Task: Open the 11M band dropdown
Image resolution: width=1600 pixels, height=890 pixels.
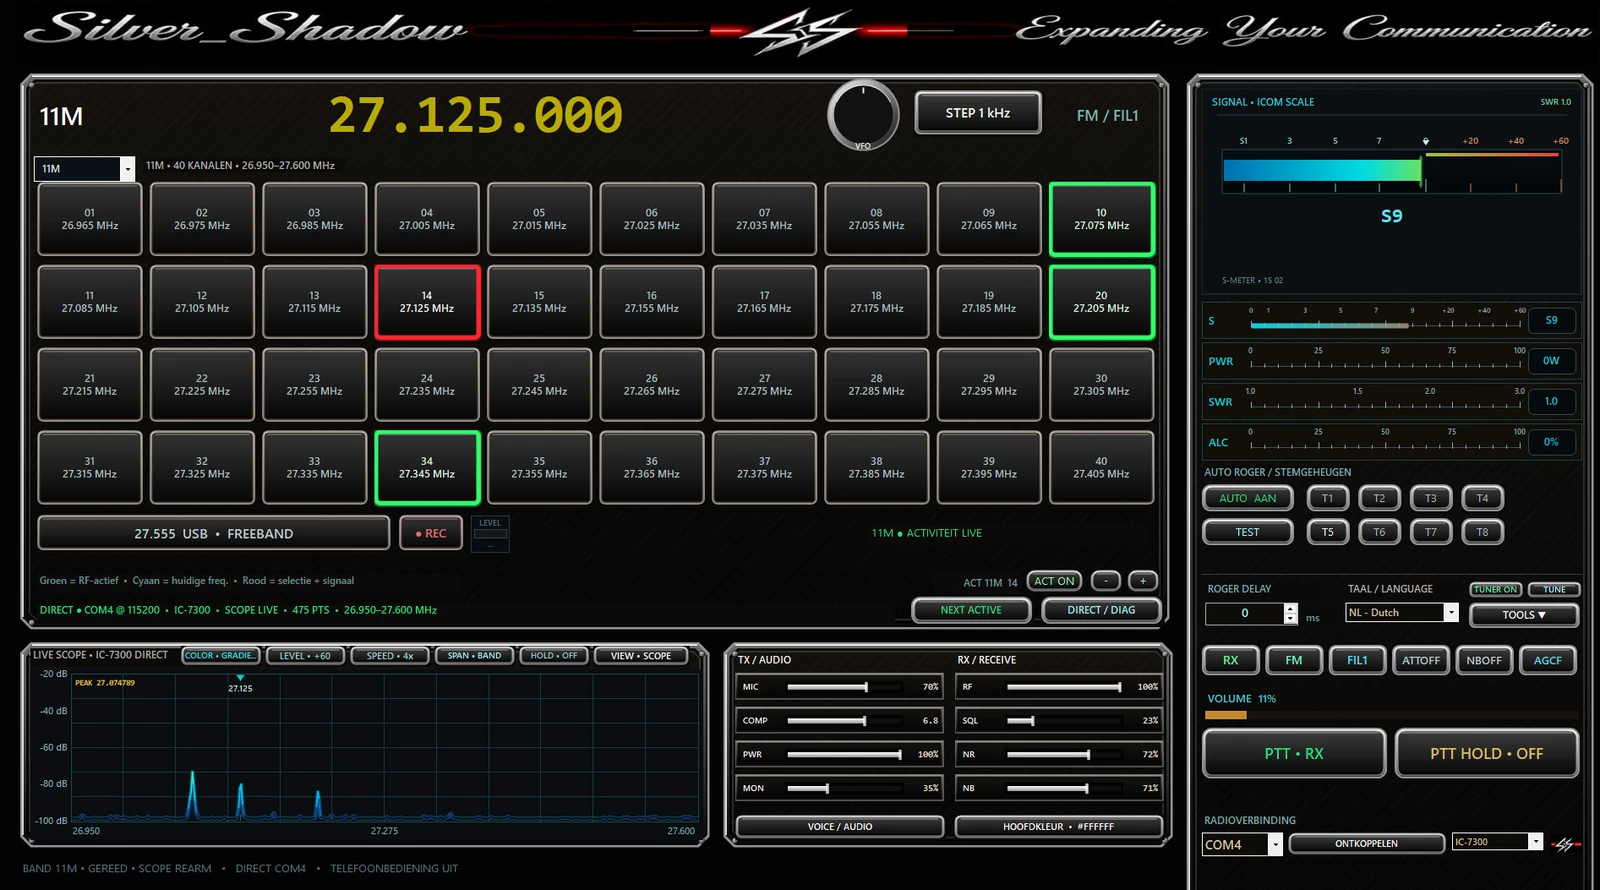Action: pos(85,169)
